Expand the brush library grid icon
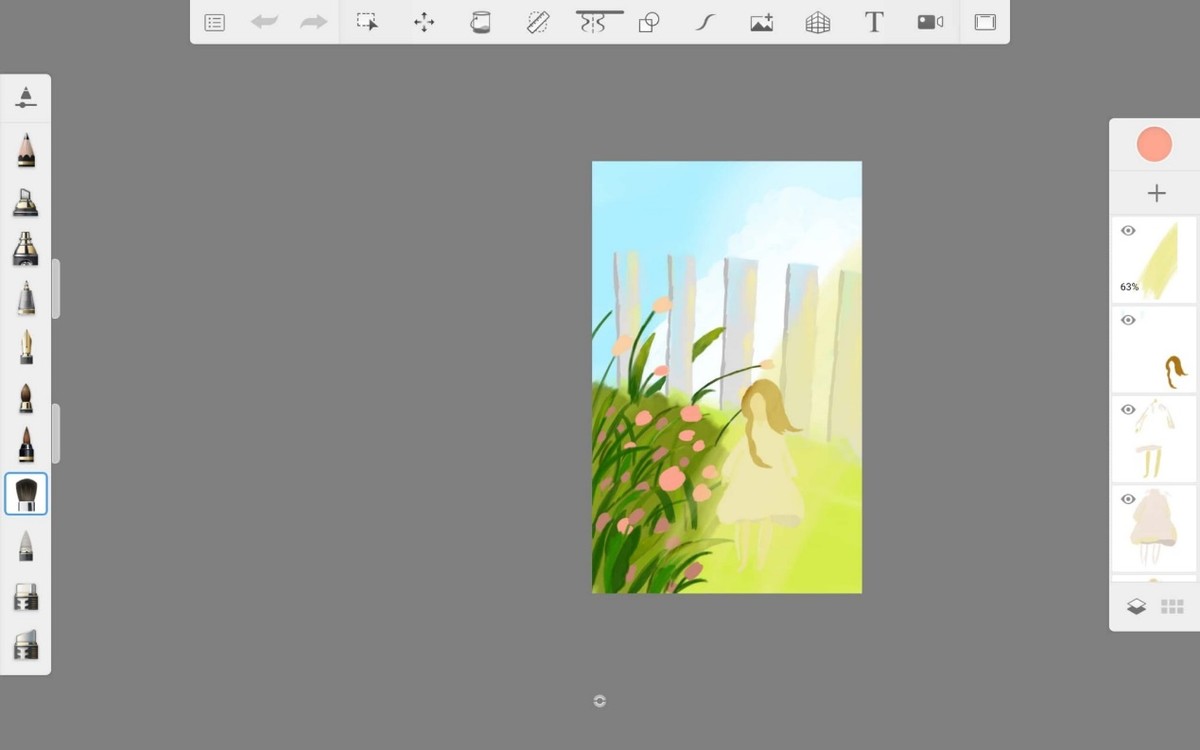 tap(1172, 607)
